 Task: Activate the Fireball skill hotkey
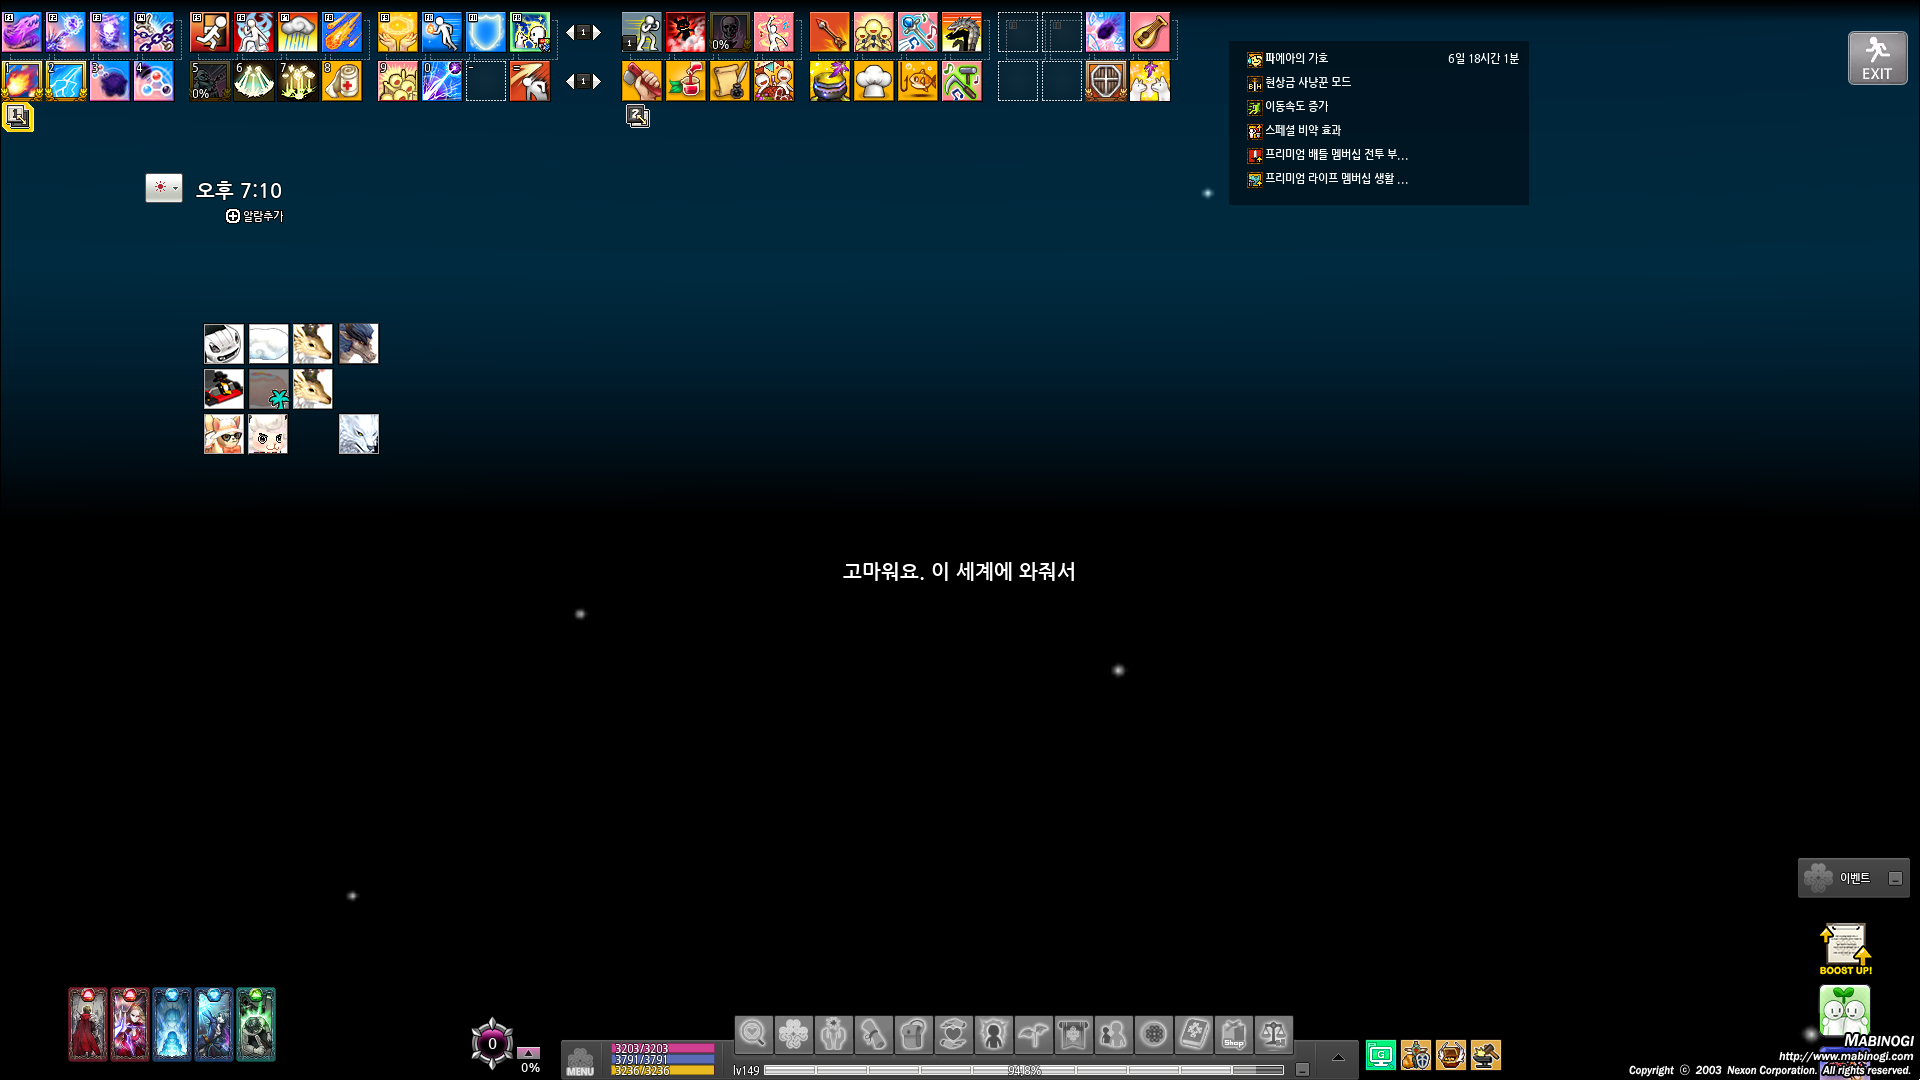click(x=22, y=81)
